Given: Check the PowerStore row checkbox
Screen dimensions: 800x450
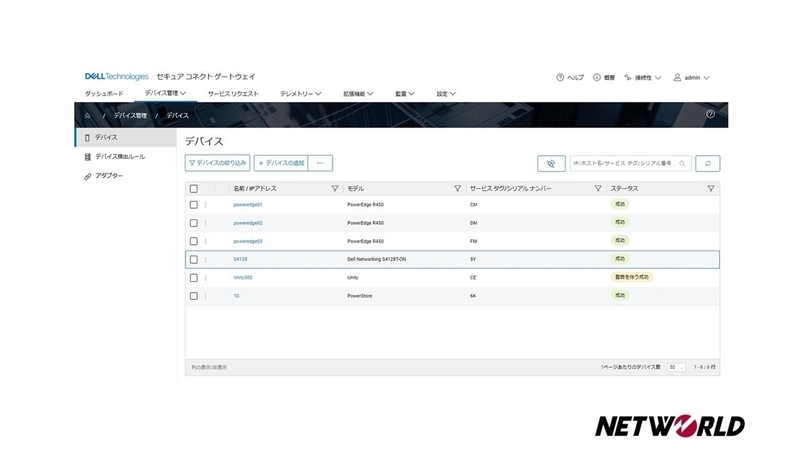Looking at the screenshot, I should pyautogui.click(x=194, y=296).
